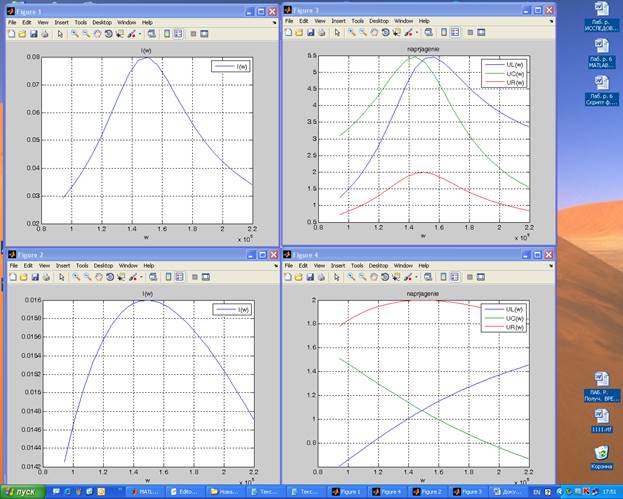Viewport: 623px width, 499px height.
Task: Activate Zoom Out tool in Figure 1
Action: (x=86, y=34)
